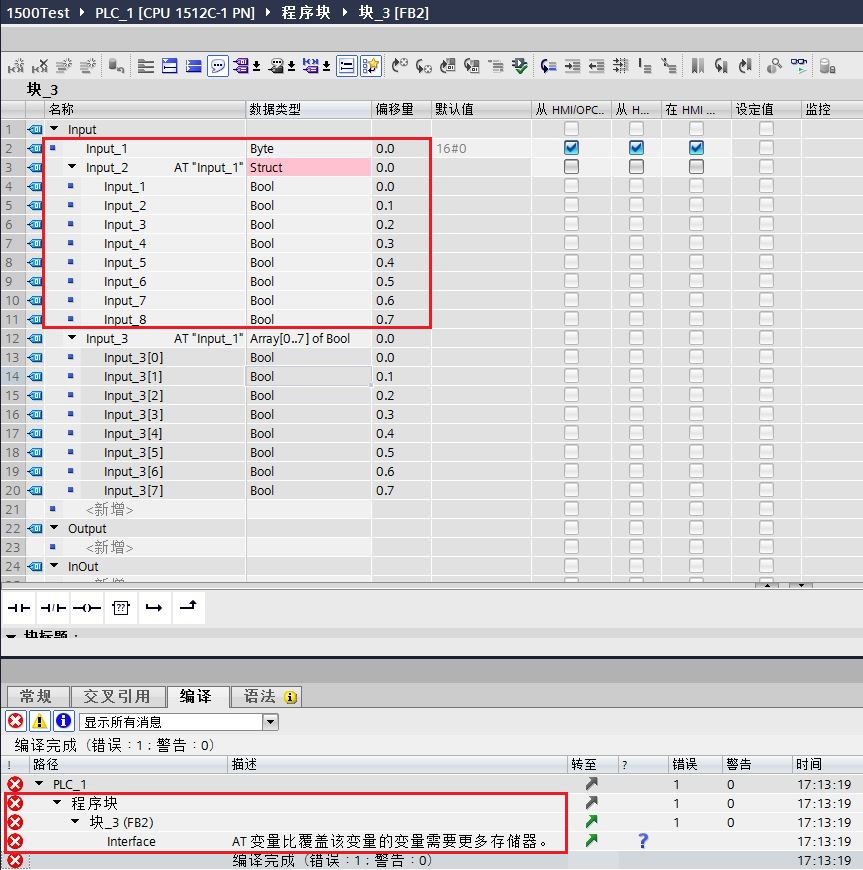
Task: Collapse 块_3 (FB2) node in compile messages
Action: (75, 821)
